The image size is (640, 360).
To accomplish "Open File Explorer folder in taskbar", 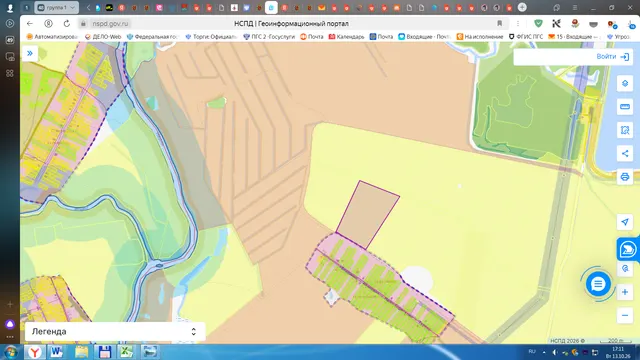I will (x=81, y=352).
